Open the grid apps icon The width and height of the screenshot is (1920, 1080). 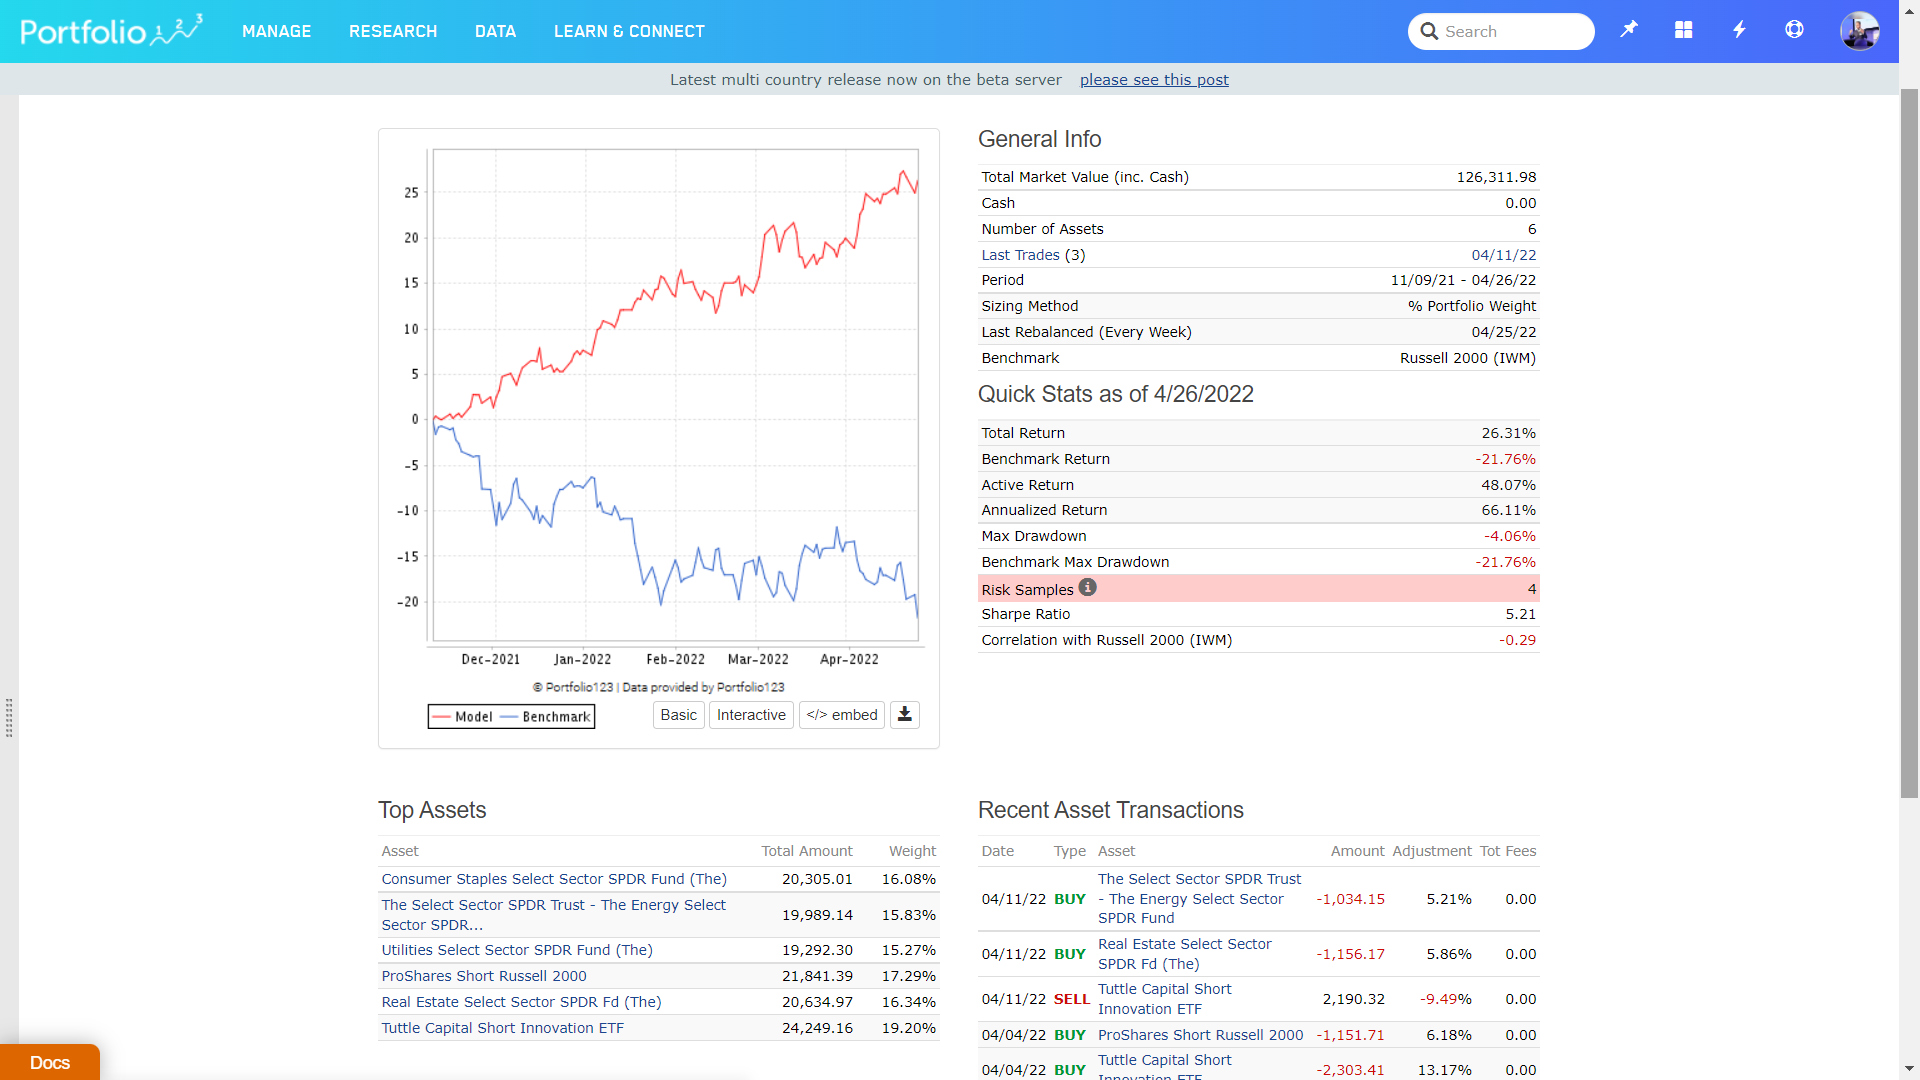[1684, 30]
